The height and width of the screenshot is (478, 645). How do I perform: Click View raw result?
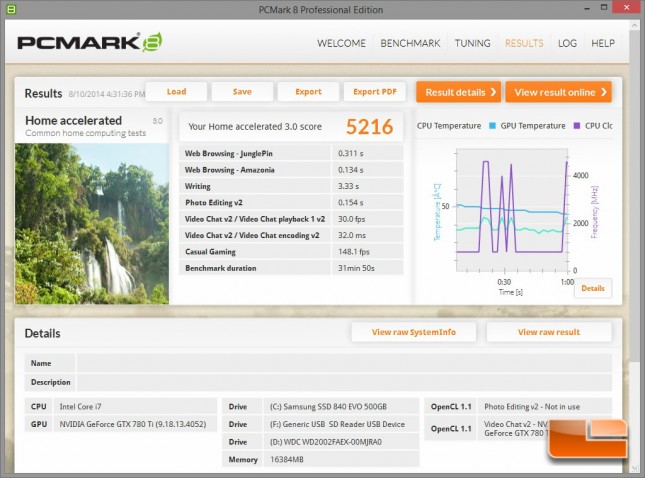point(549,332)
